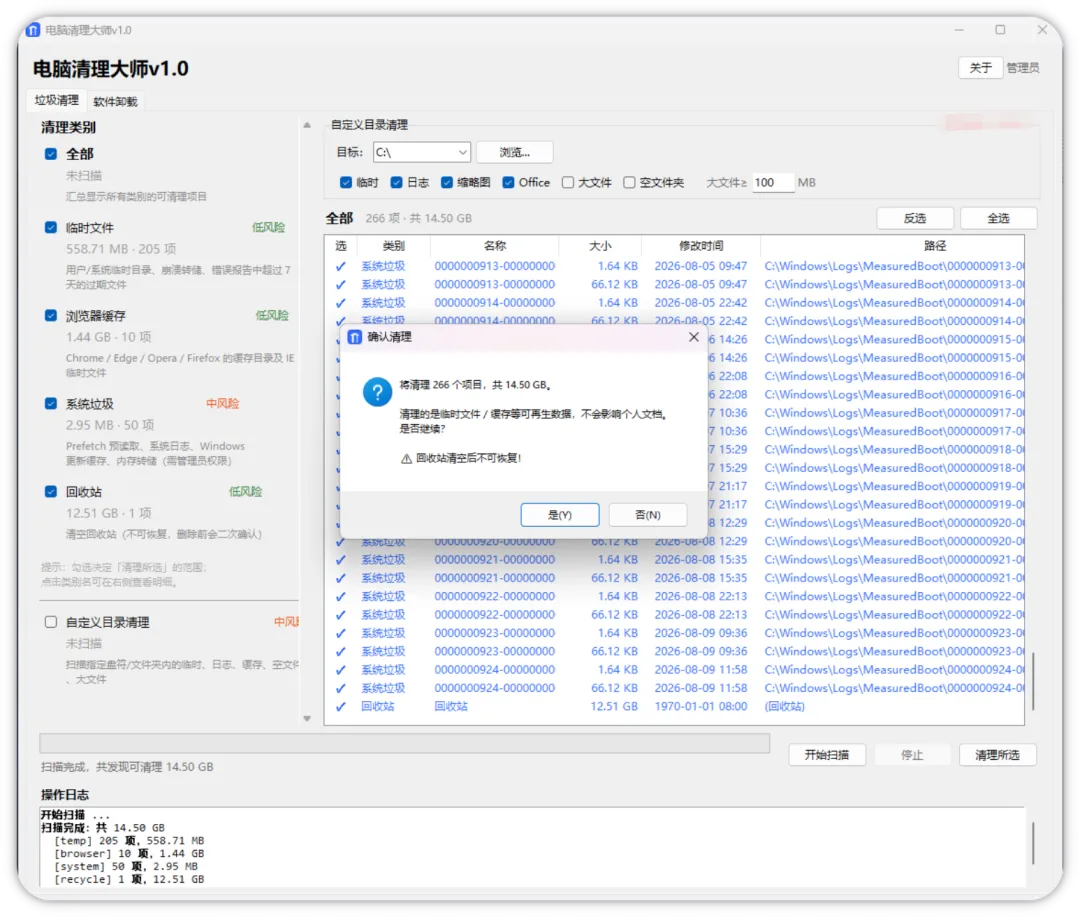Click the scan progress bar
1080x917 pixels.
click(x=404, y=743)
